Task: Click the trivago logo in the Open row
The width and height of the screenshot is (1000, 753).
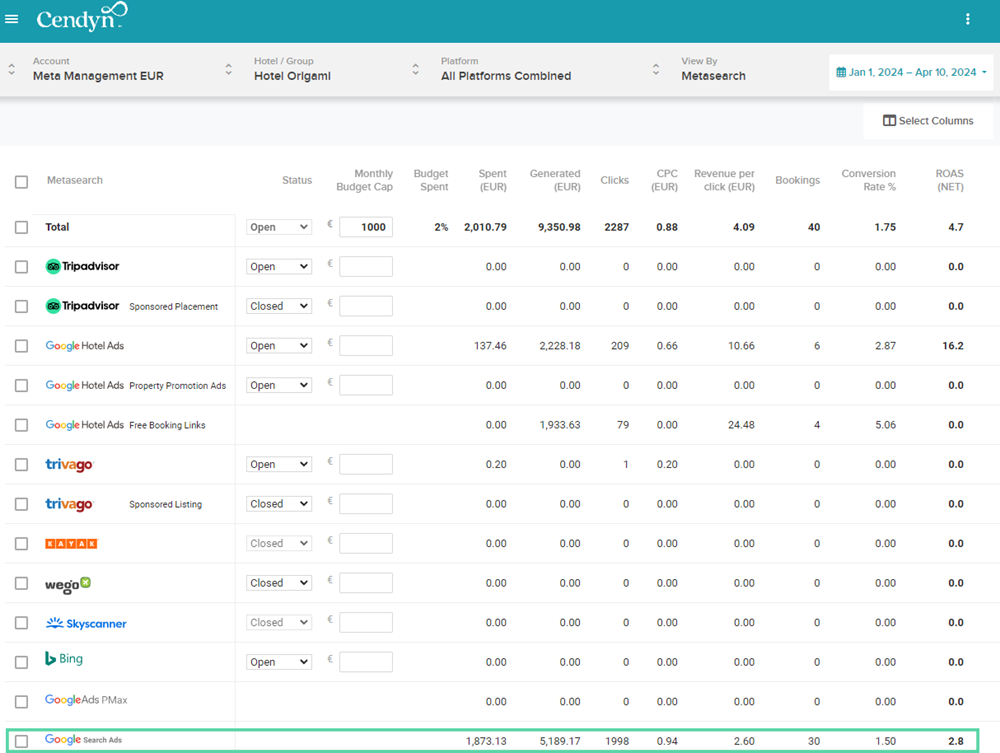Action: pos(69,465)
